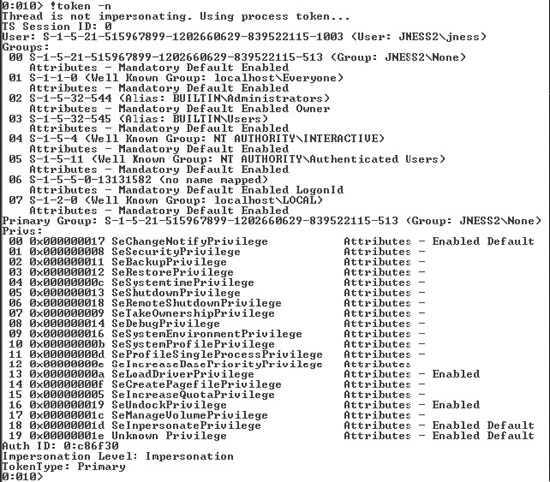Click the Unknown Privilege row
This screenshot has height=482, width=550.
(x=271, y=435)
